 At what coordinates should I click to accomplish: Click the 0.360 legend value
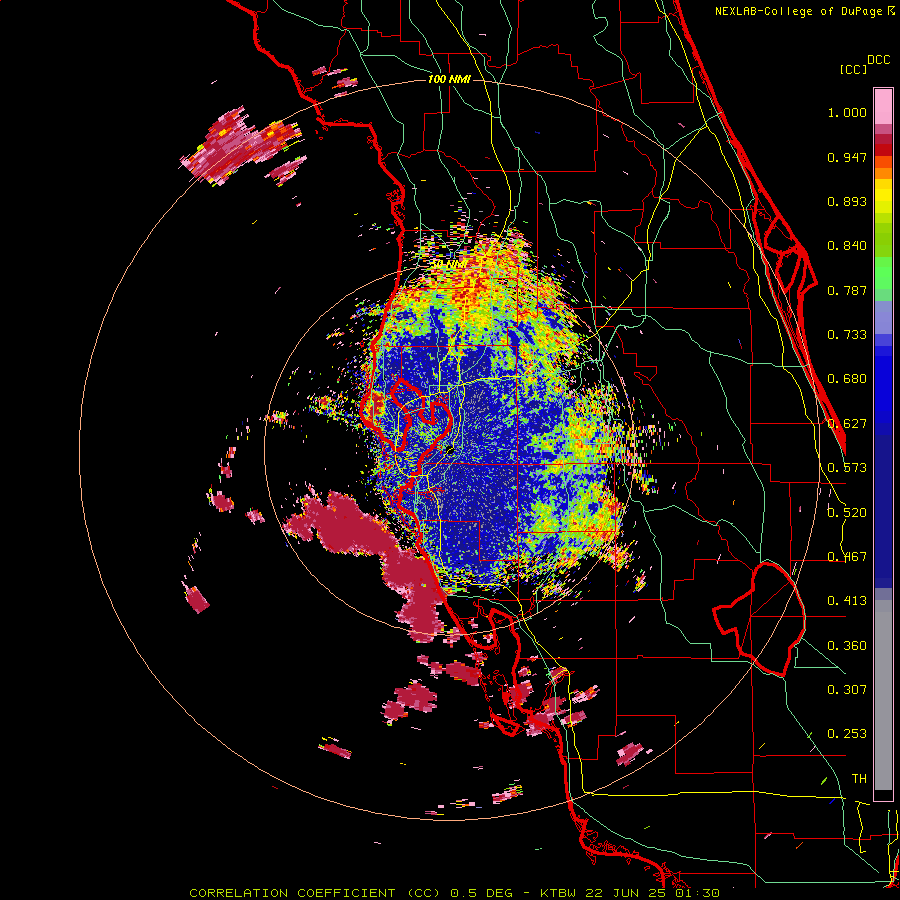(x=847, y=646)
